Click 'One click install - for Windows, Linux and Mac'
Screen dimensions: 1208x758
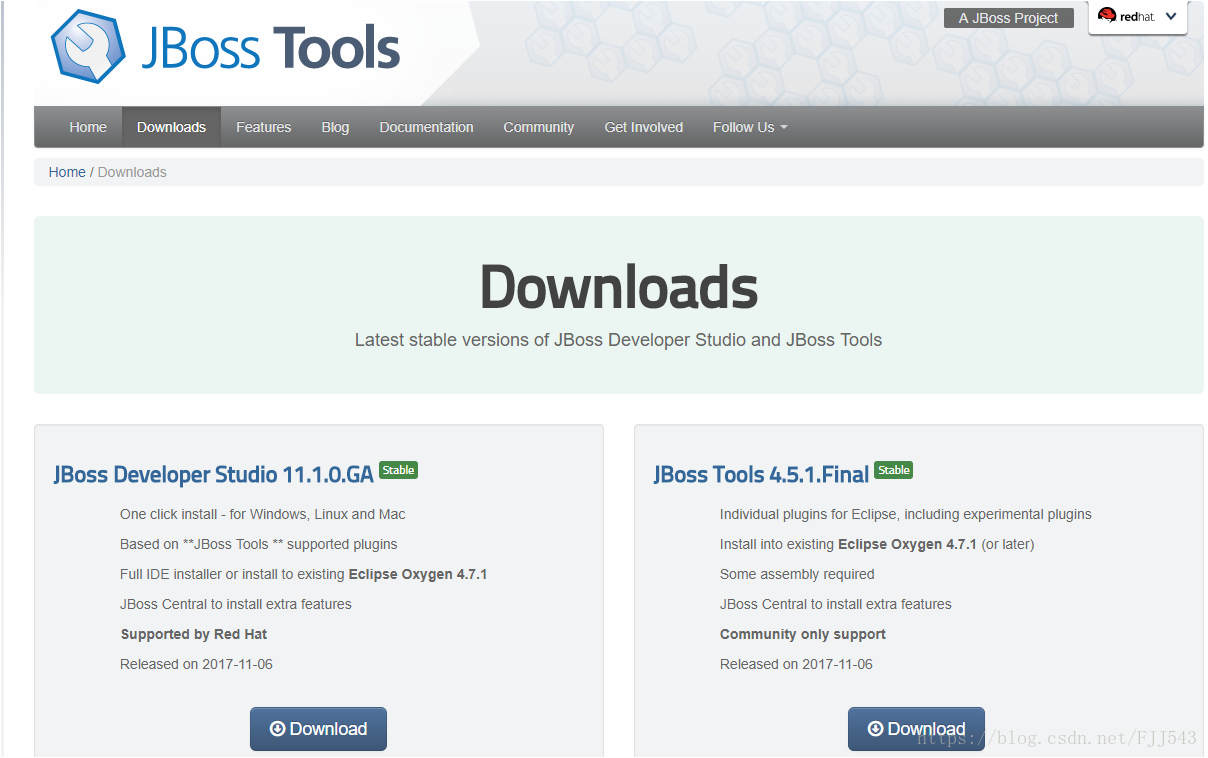(263, 514)
